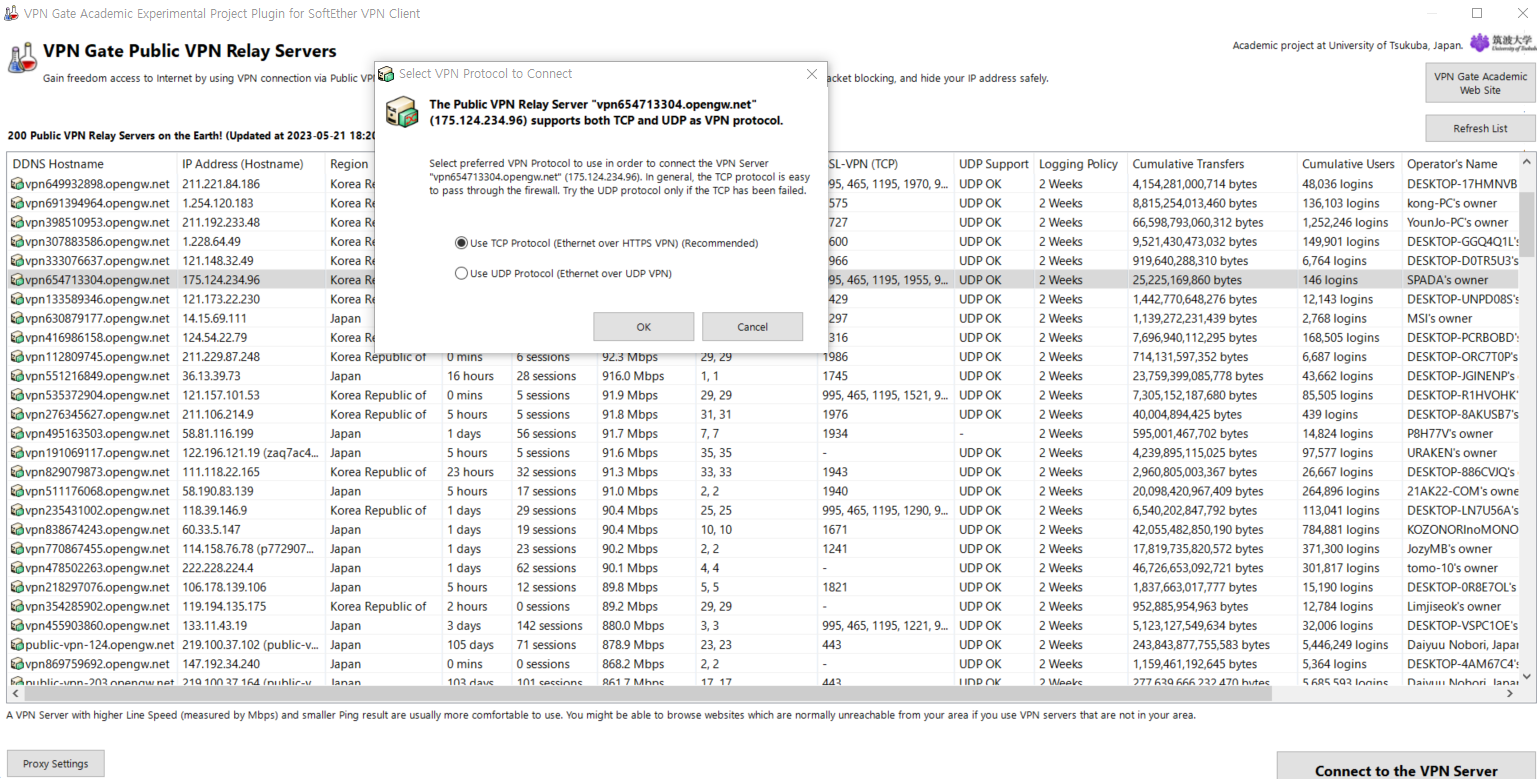Open VPN Gate Academic Web Site
Screen dimensions: 1537x779
point(1480,83)
